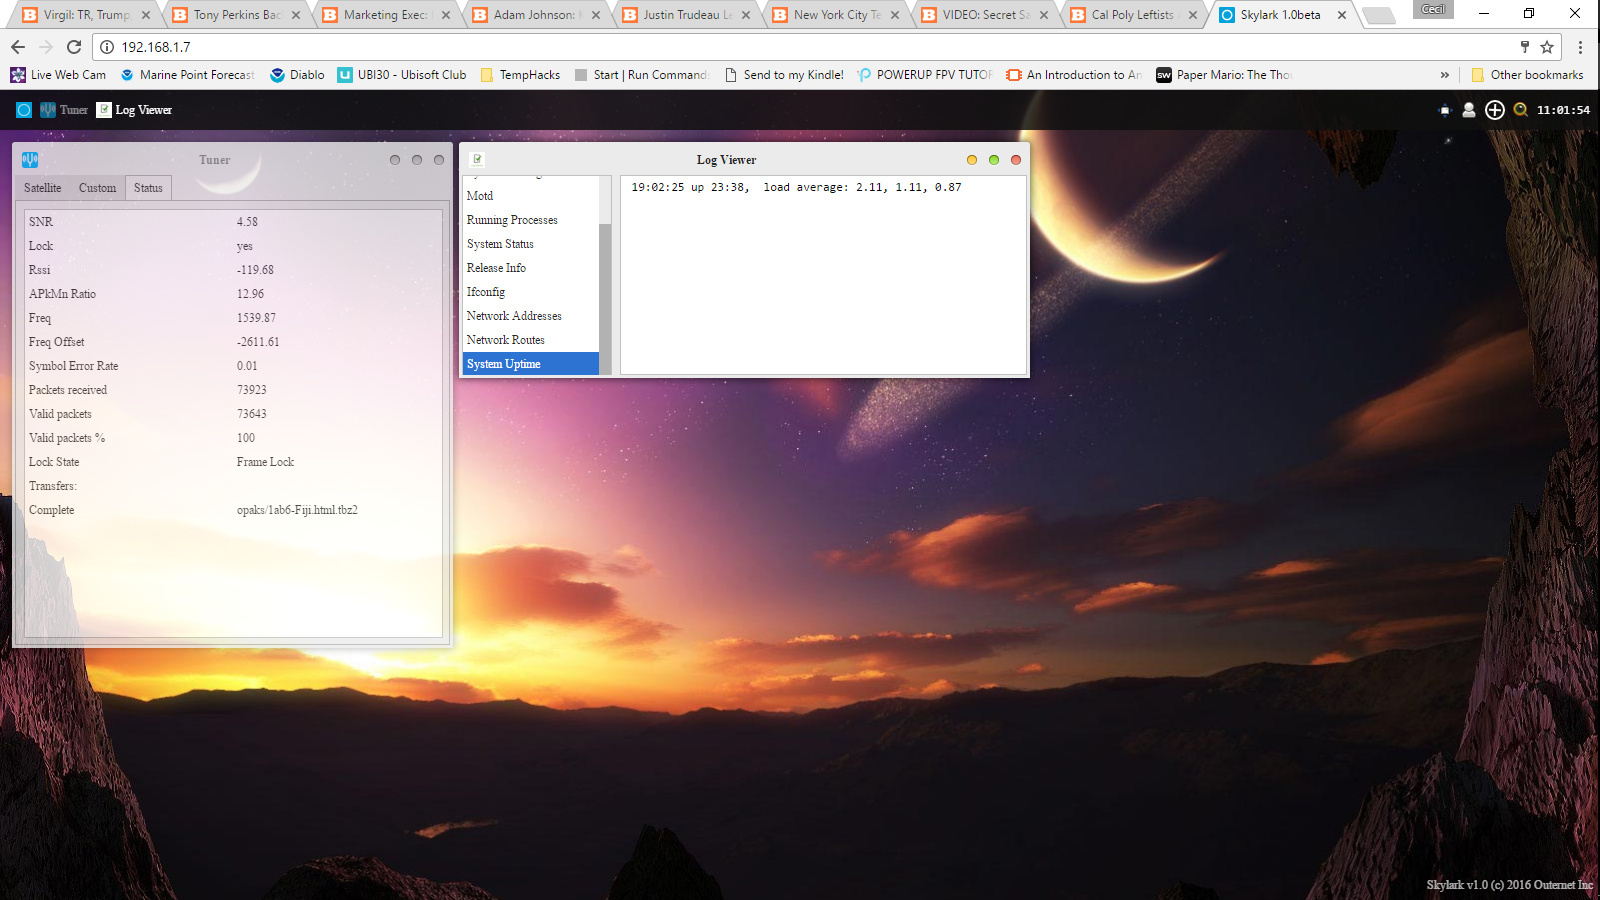Click the circled plus icon in the panel
Screen dimensions: 1600x900
(1494, 110)
